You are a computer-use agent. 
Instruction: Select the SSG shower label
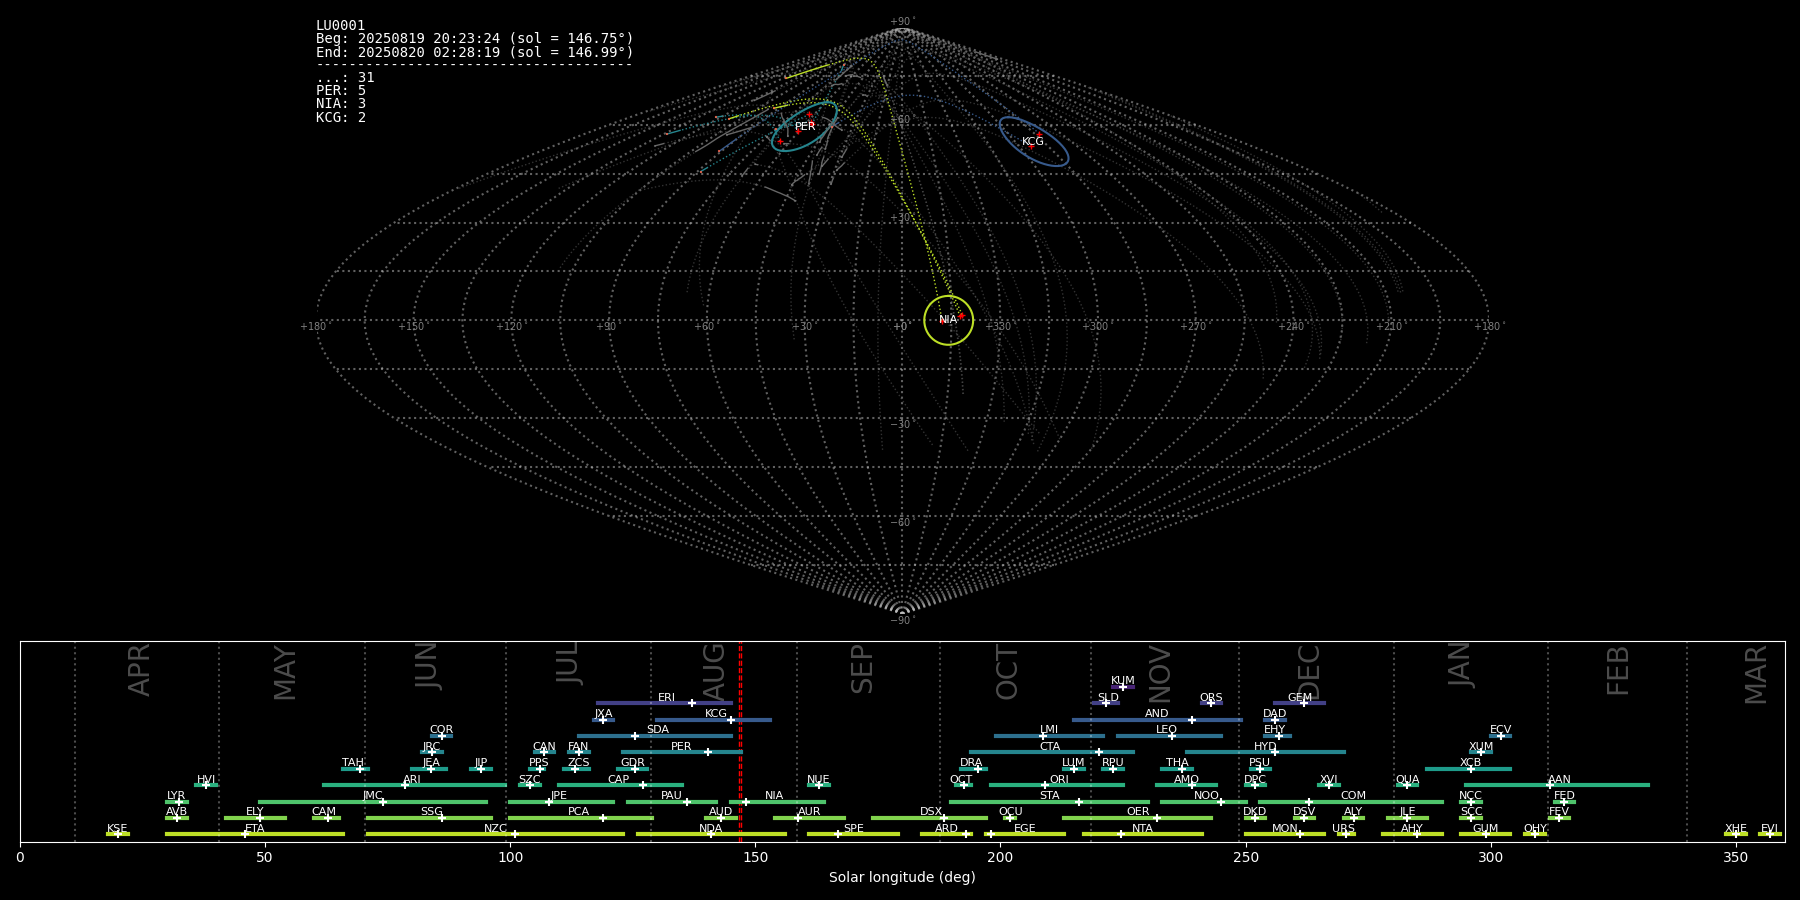pyautogui.click(x=431, y=812)
